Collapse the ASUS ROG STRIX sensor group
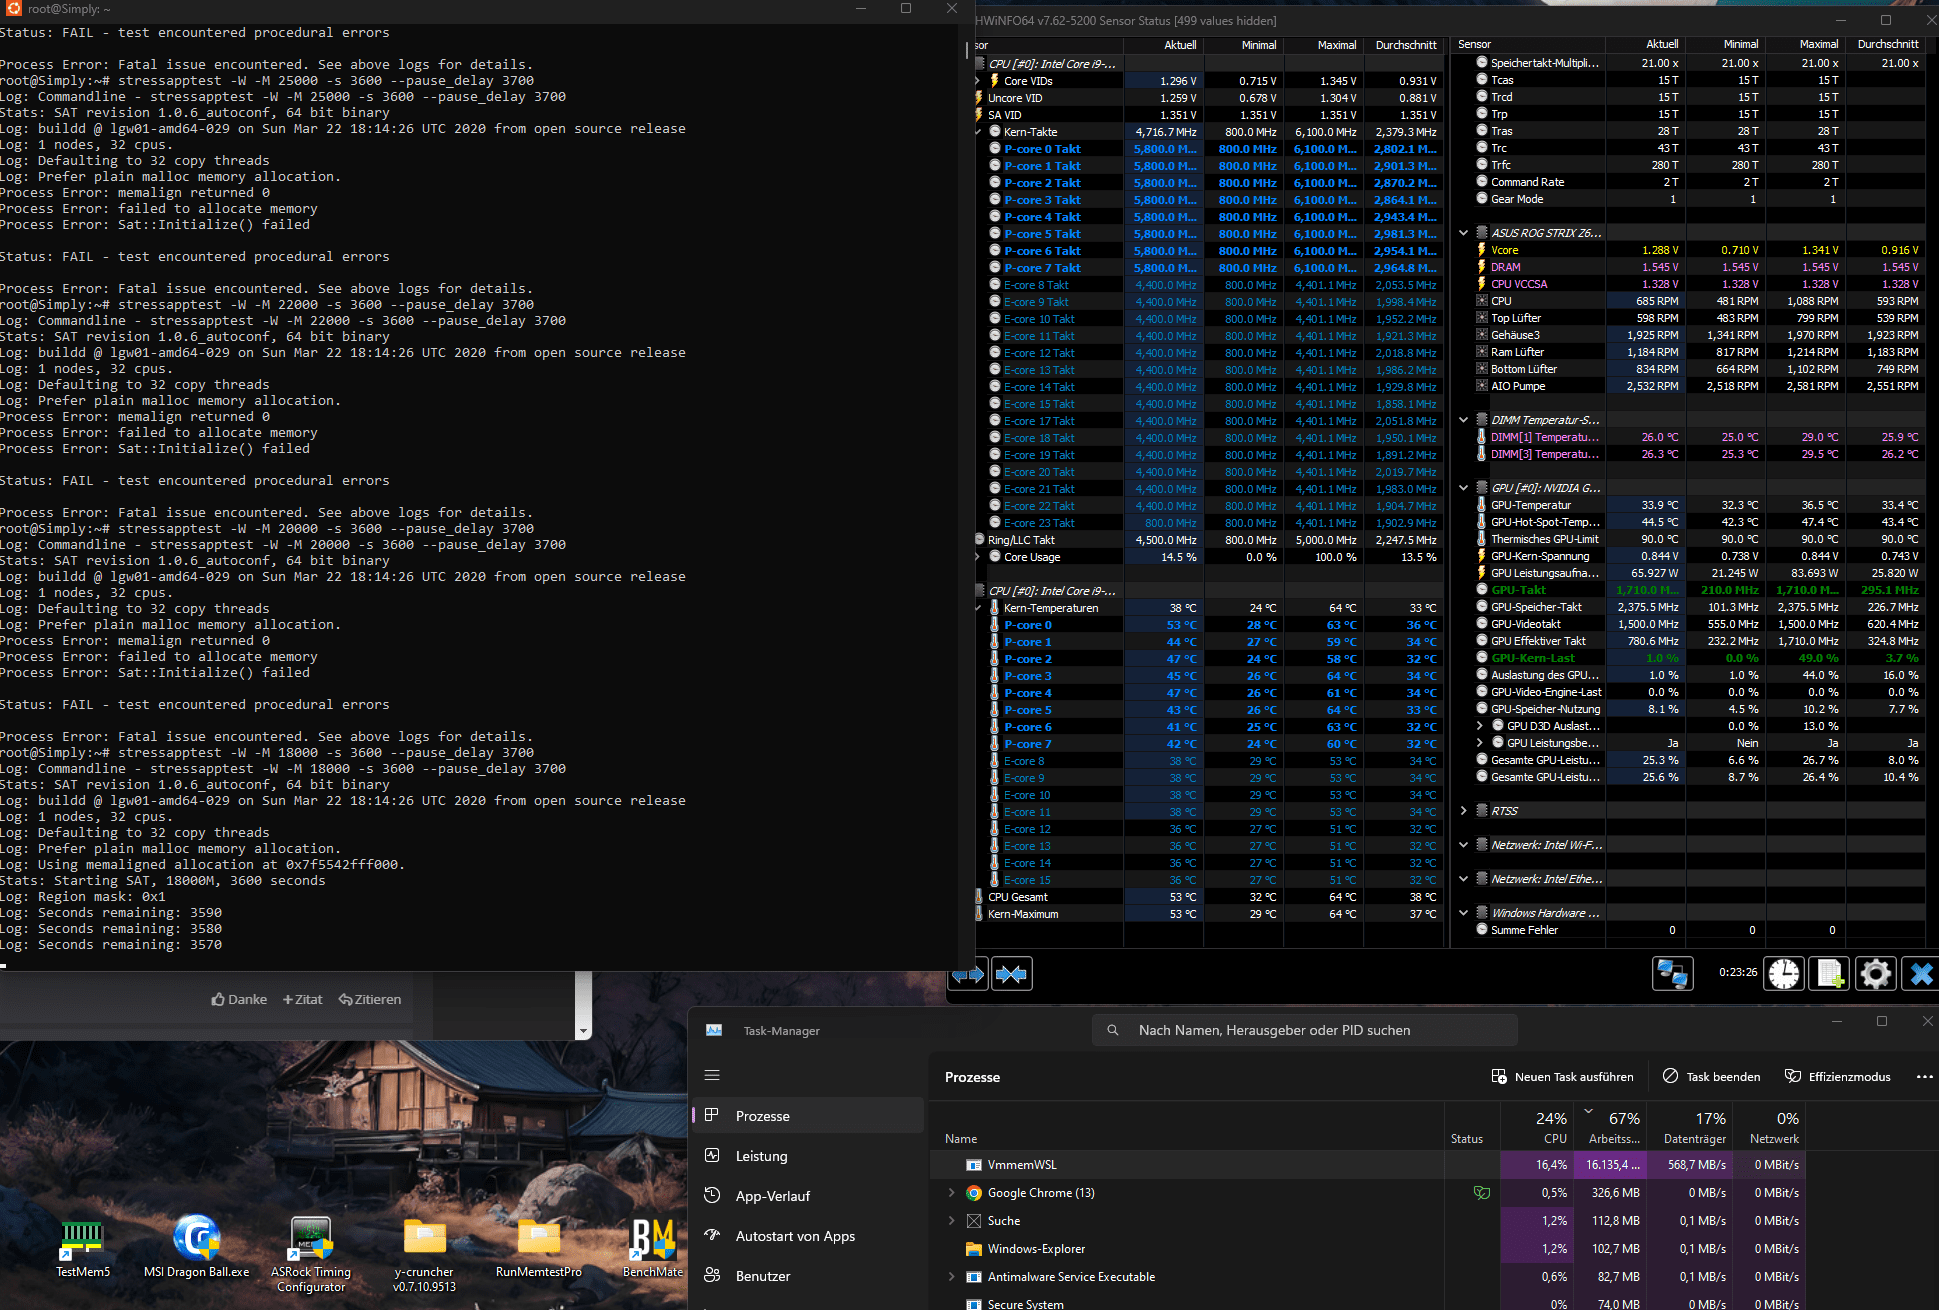The image size is (1939, 1310). [1464, 233]
